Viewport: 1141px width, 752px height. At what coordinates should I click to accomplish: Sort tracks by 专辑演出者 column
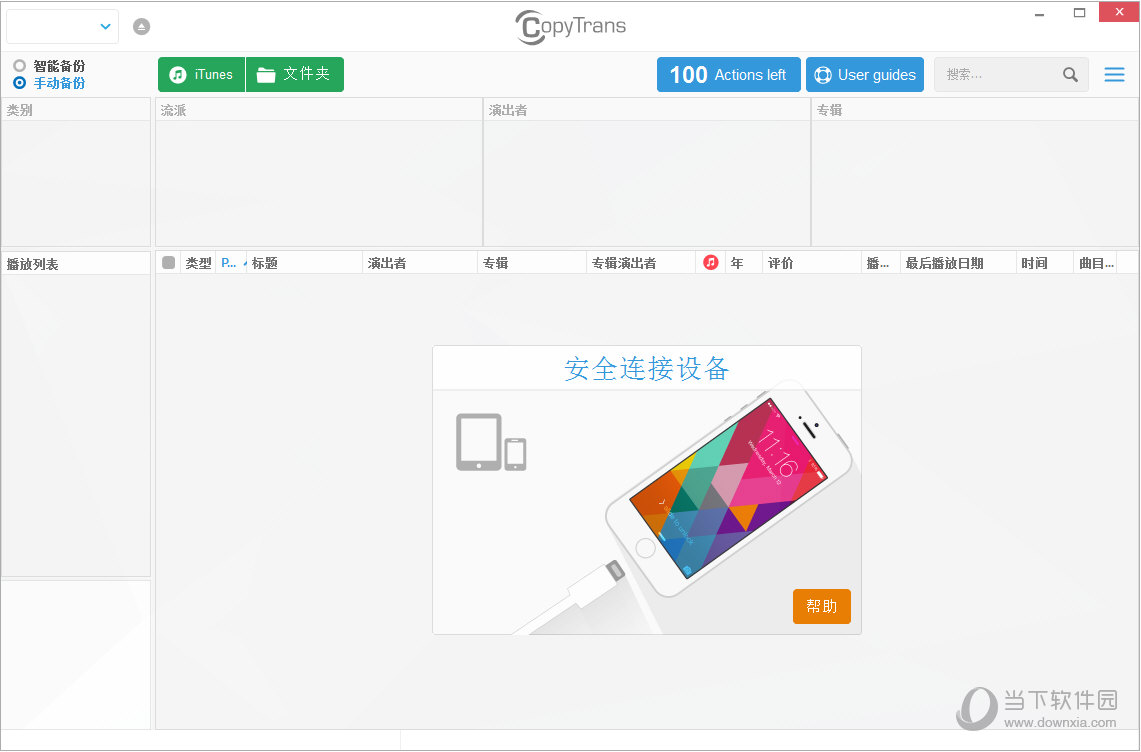641,263
